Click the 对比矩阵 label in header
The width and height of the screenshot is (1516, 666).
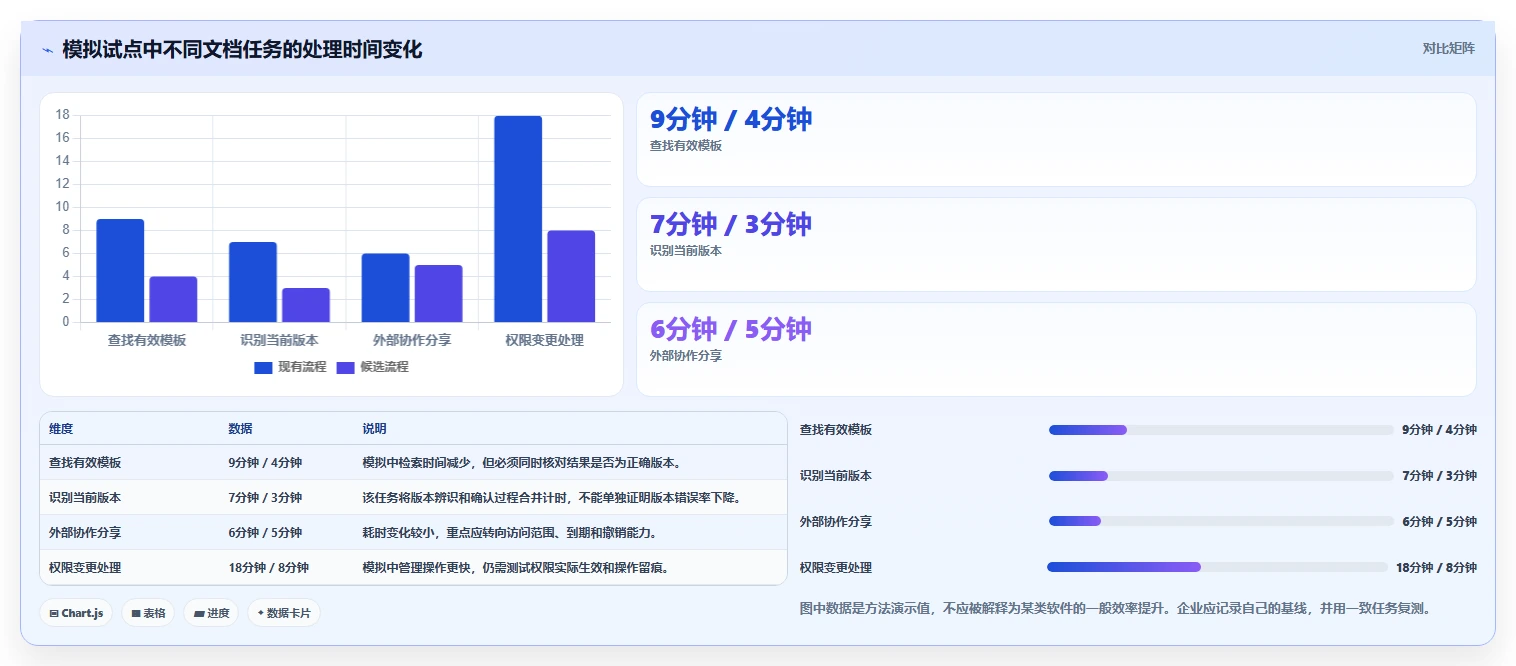[x=1448, y=48]
